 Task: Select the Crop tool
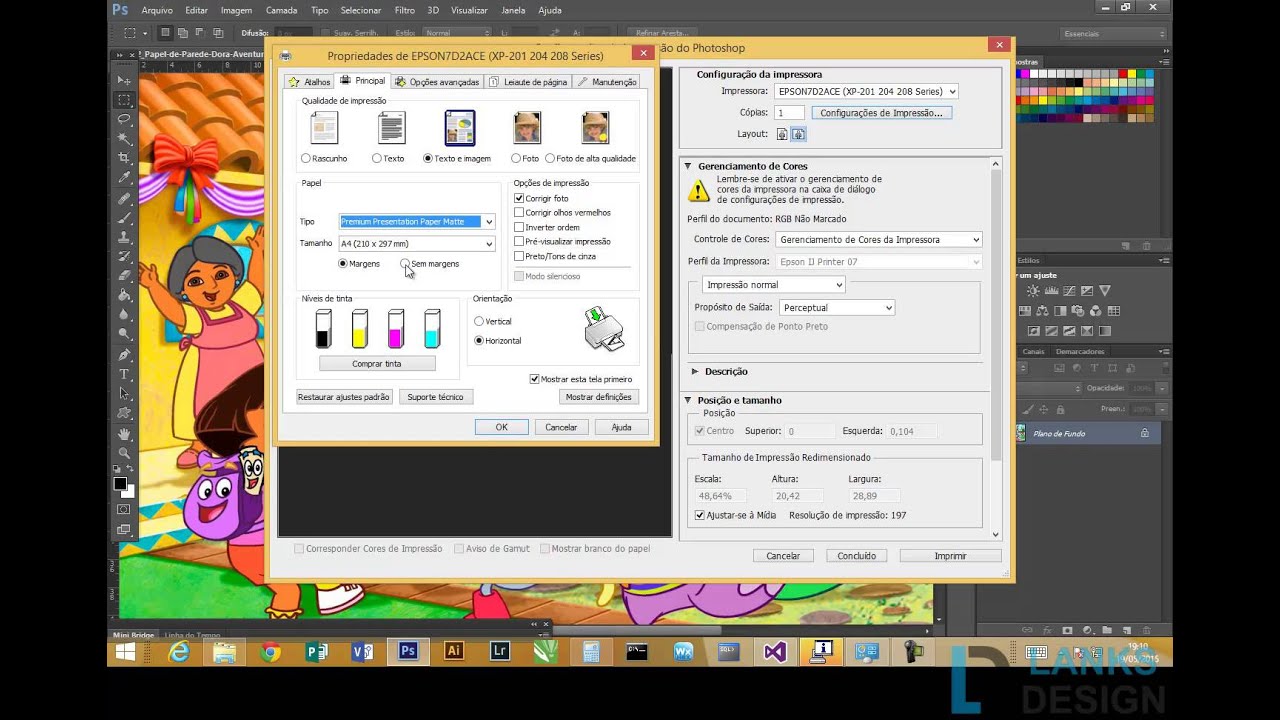pos(124,158)
